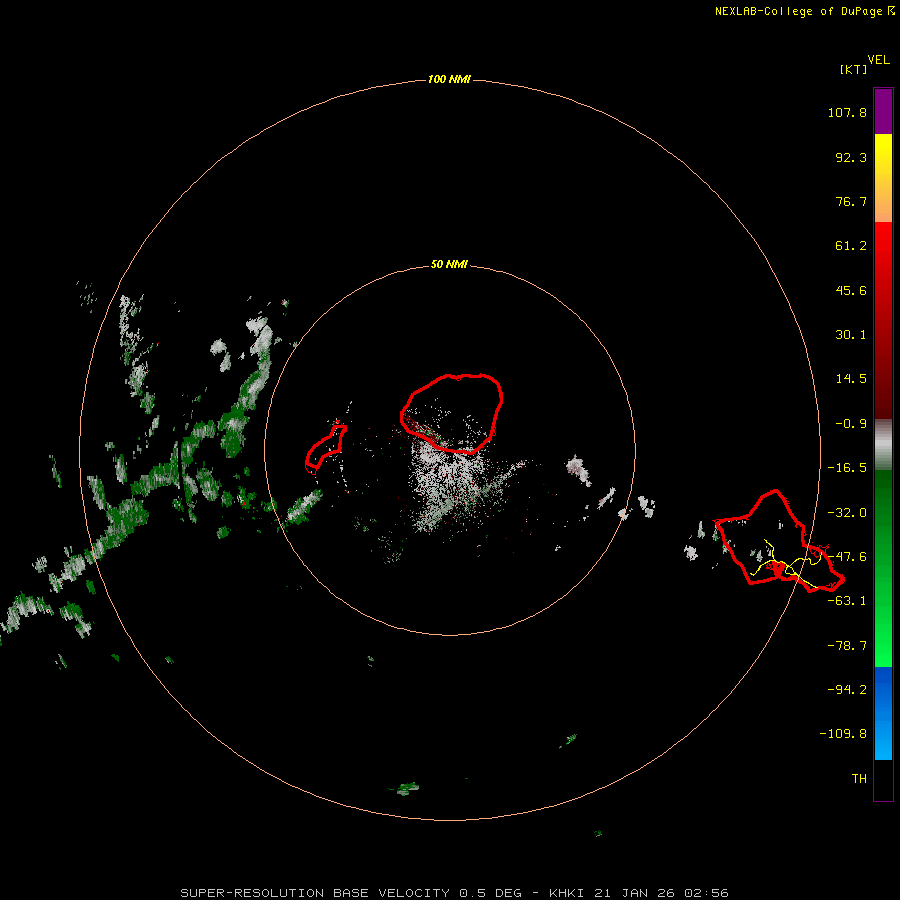Viewport: 900px width, 900px height.
Task: Click the TH legend label
Action: 859,779
